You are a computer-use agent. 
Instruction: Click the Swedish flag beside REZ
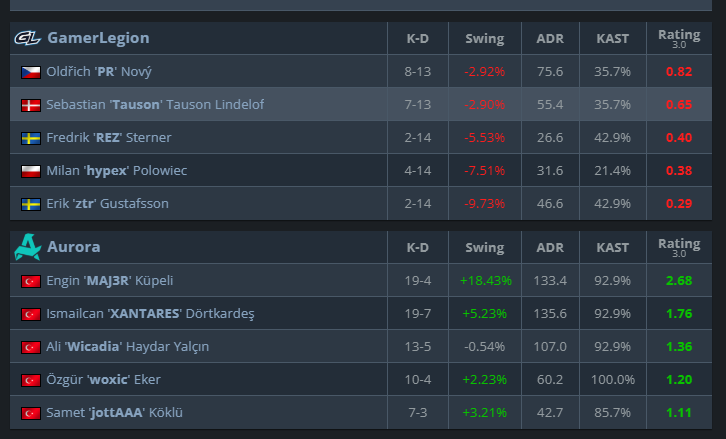pyautogui.click(x=31, y=138)
